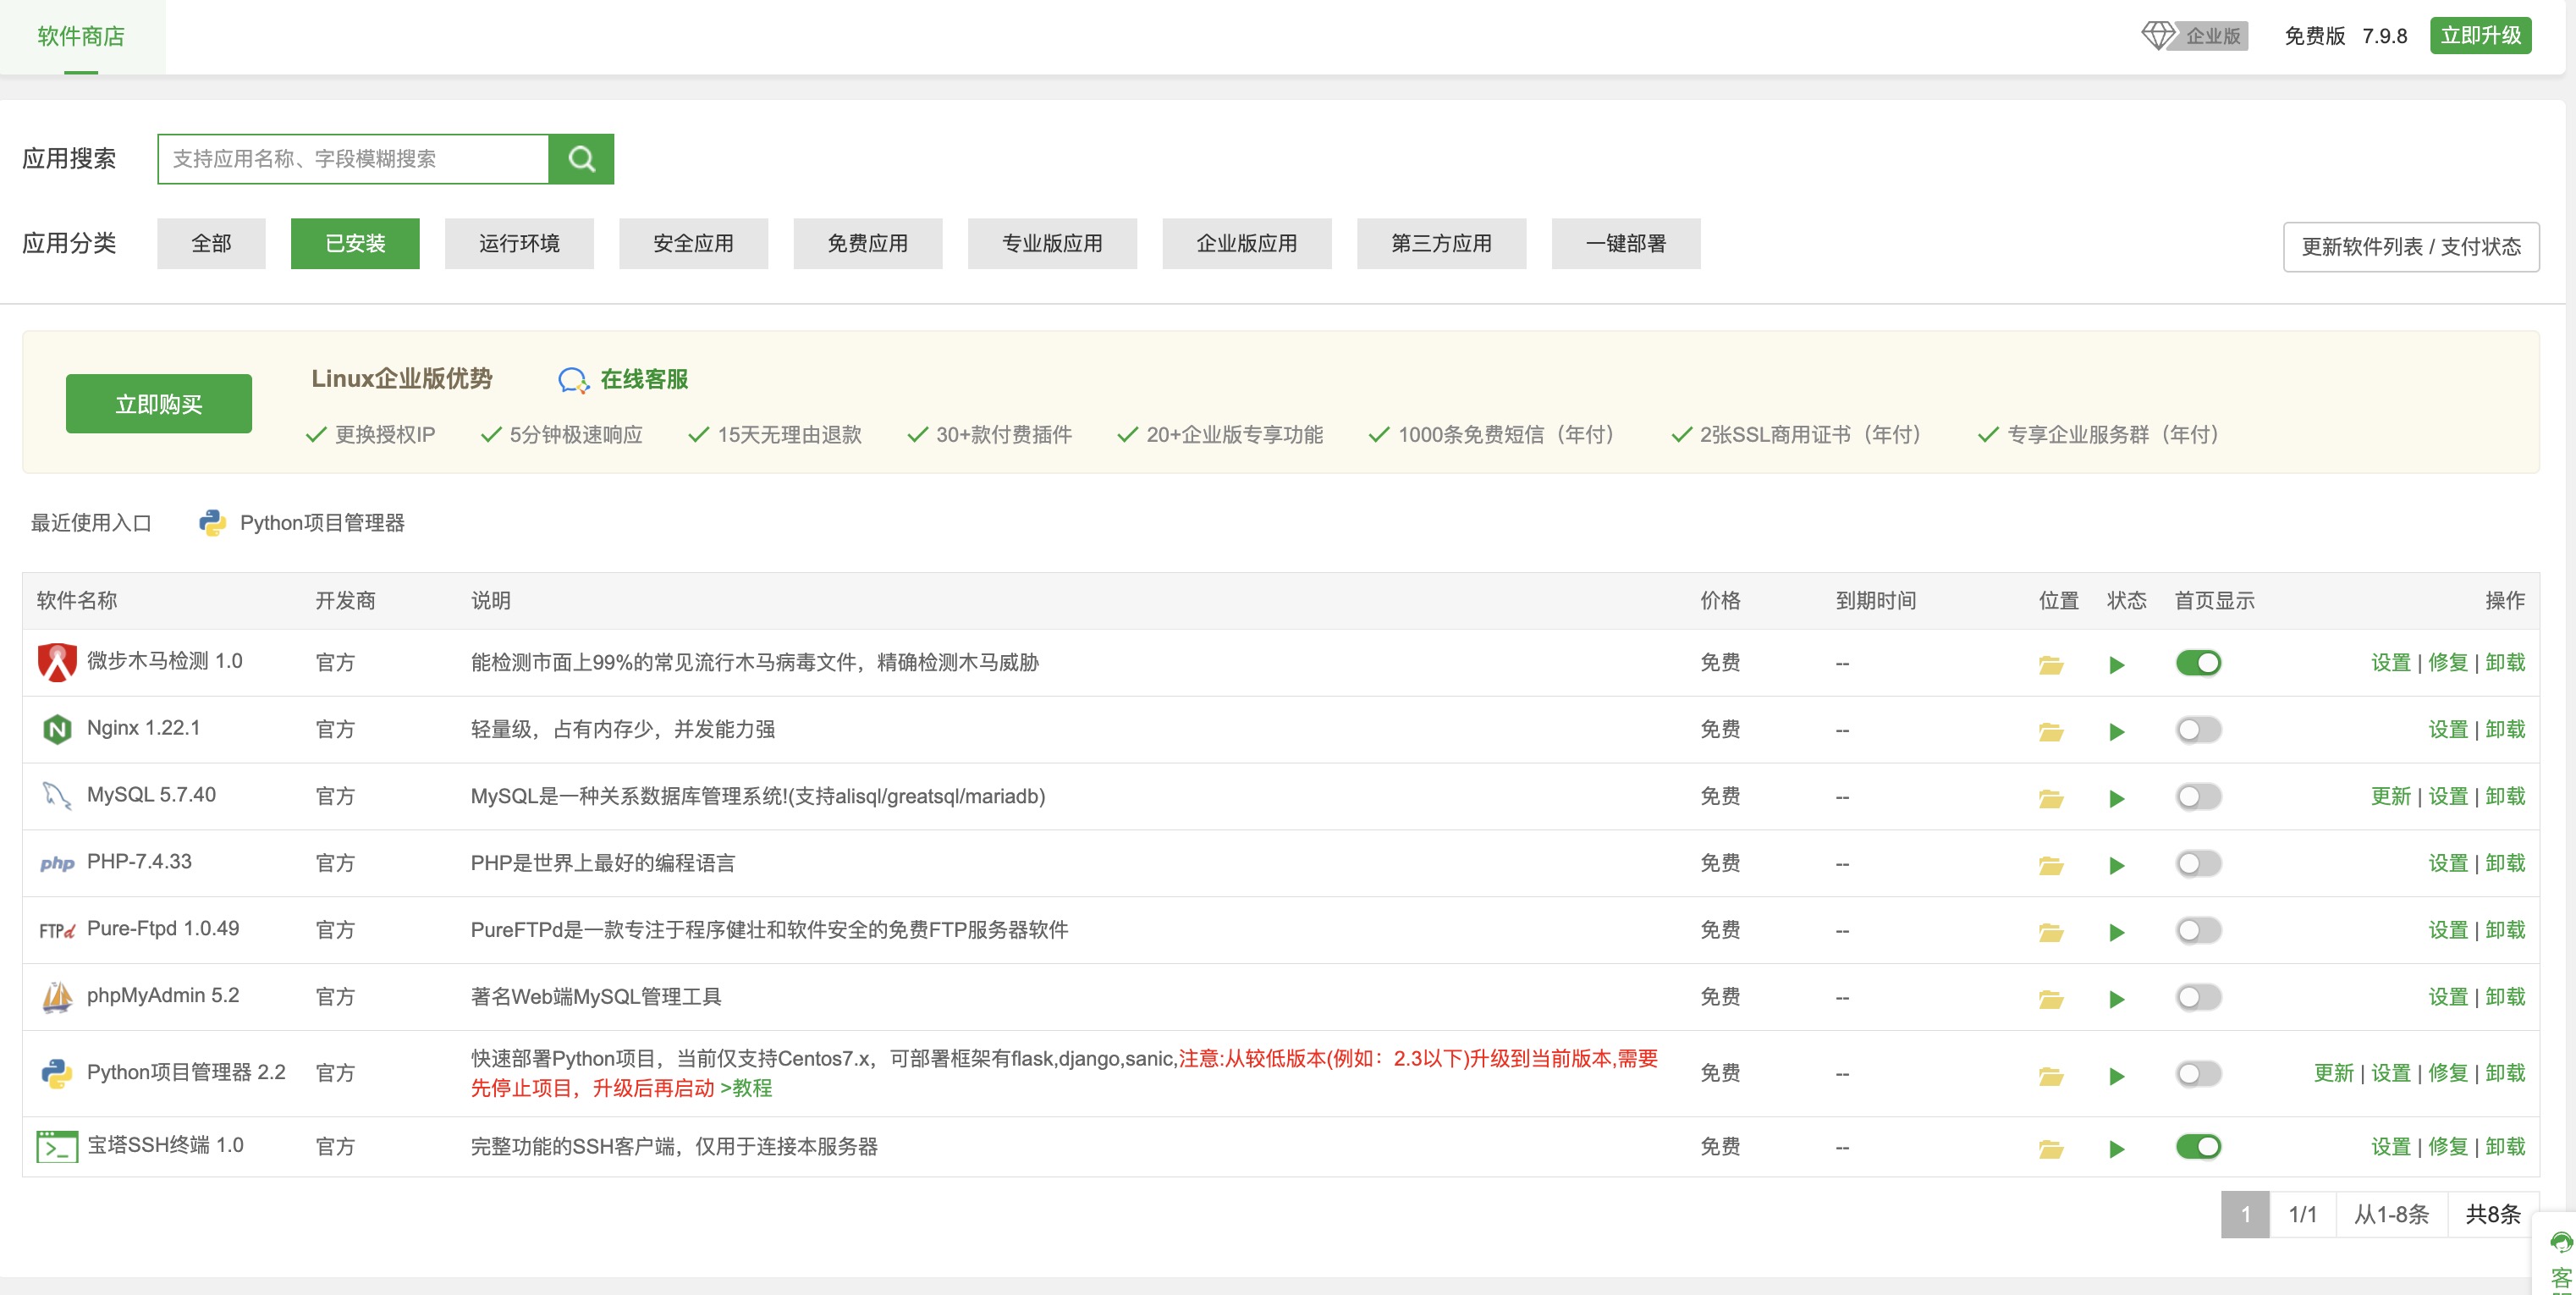The image size is (2576, 1295).
Task: Click status play icon for Pure-Ftpd
Action: 2116,933
